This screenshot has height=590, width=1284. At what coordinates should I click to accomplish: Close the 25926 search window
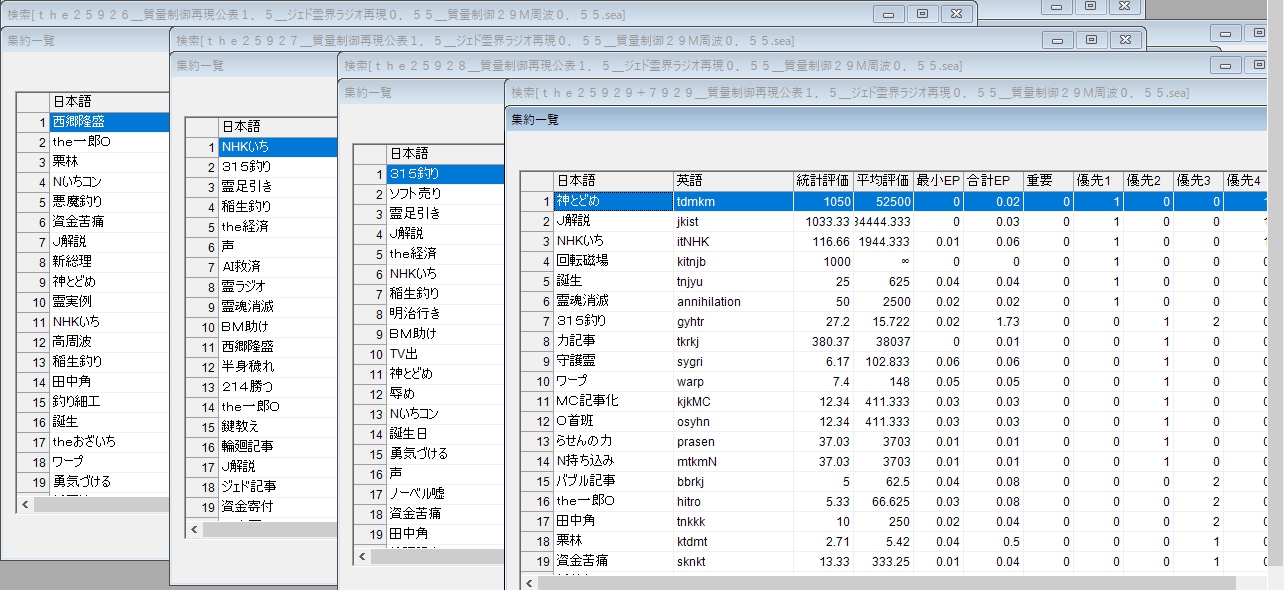click(x=956, y=14)
